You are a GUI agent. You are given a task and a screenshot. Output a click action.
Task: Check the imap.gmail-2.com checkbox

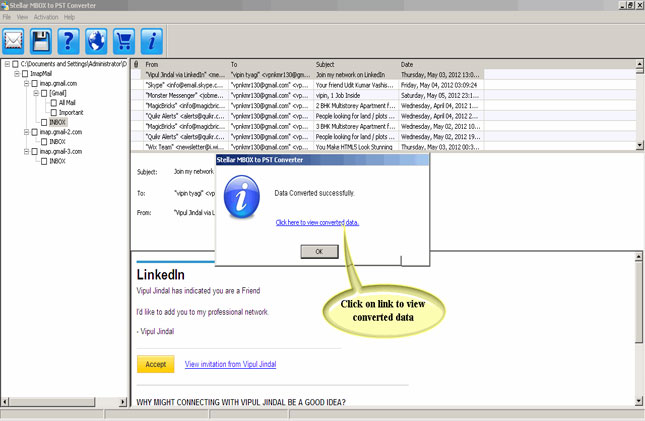(x=35, y=132)
